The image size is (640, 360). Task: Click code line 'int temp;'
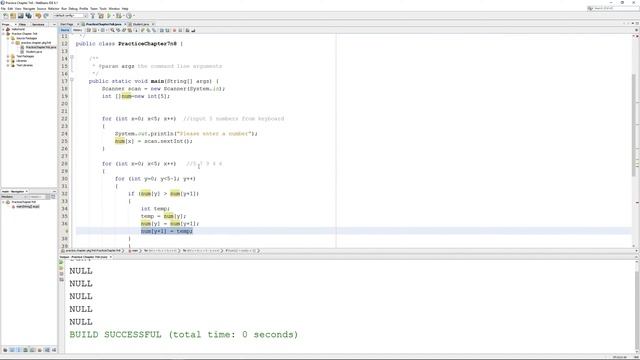(155, 209)
